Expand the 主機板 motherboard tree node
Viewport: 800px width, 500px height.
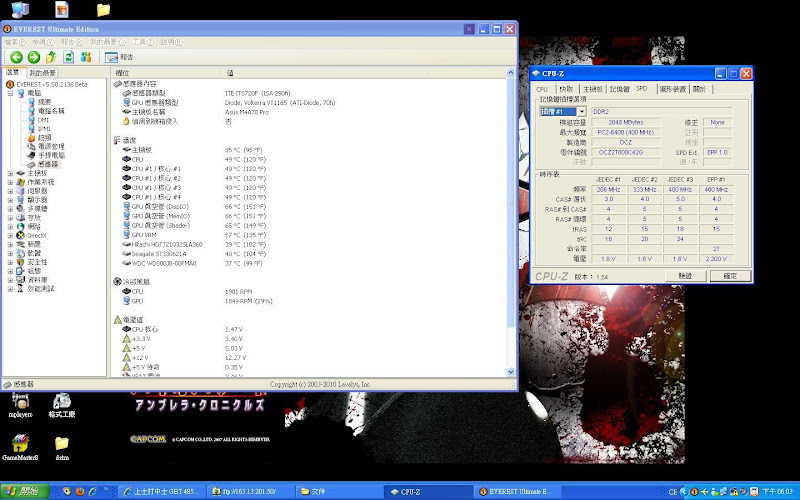pos(10,173)
